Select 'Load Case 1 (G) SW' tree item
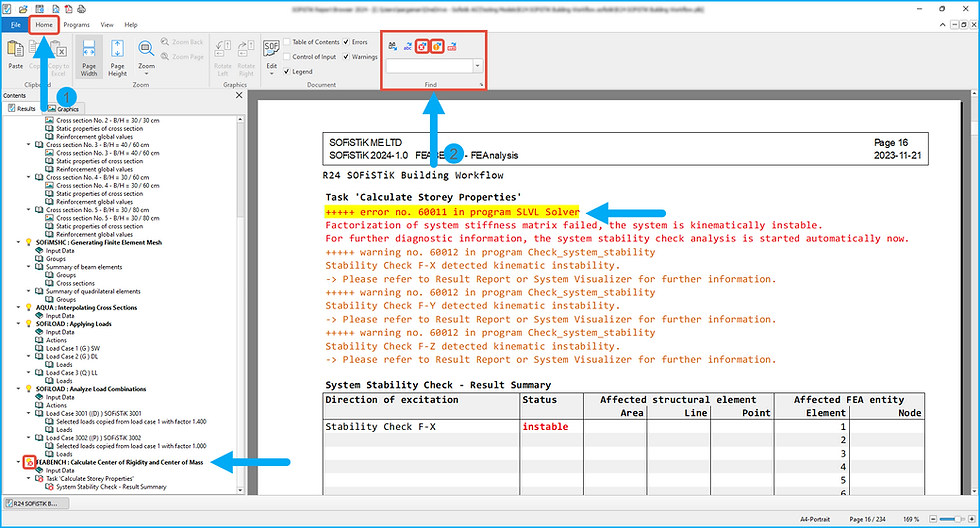The width and height of the screenshot is (980, 528). click(73, 348)
